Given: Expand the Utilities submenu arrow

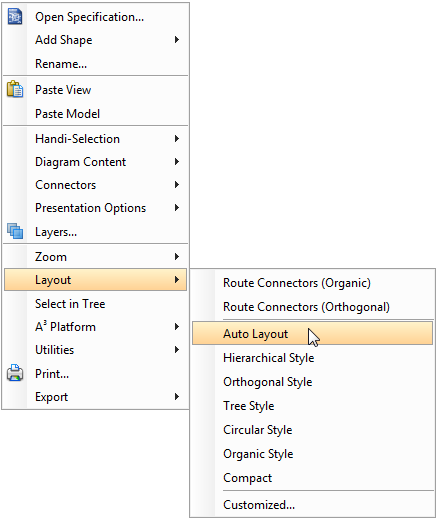Looking at the screenshot, I should coord(177,350).
